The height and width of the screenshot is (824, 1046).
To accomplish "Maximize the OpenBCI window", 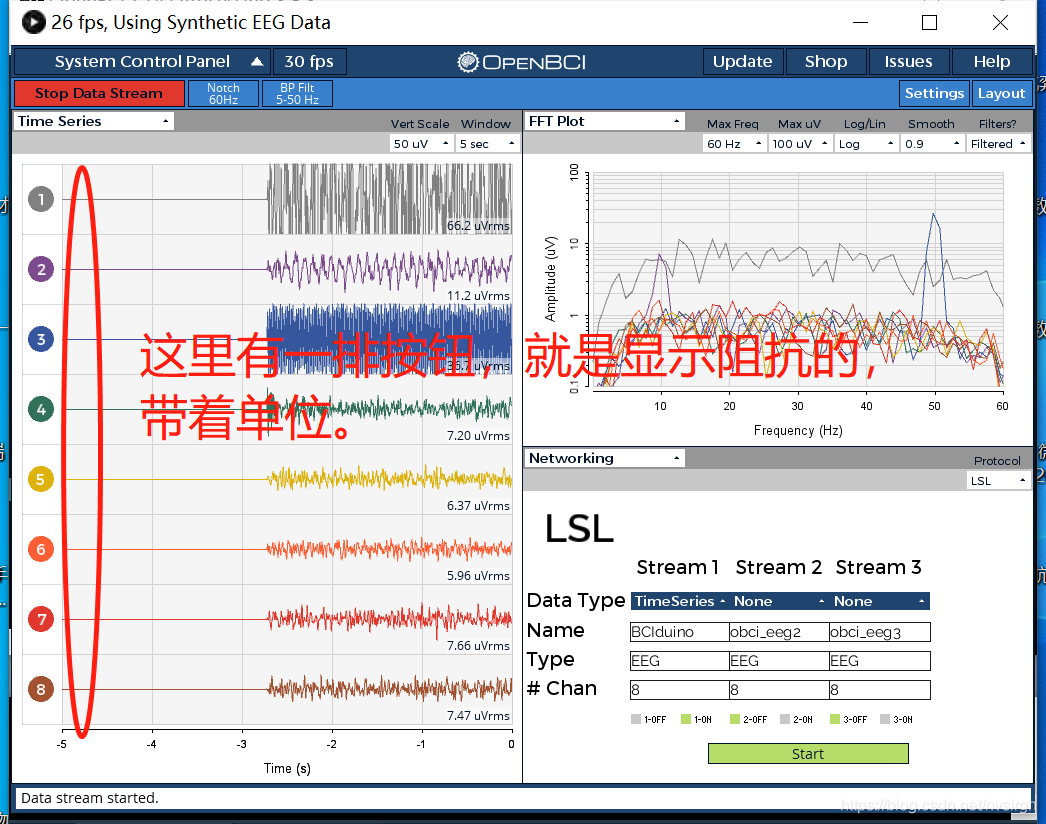I will click(929, 23).
